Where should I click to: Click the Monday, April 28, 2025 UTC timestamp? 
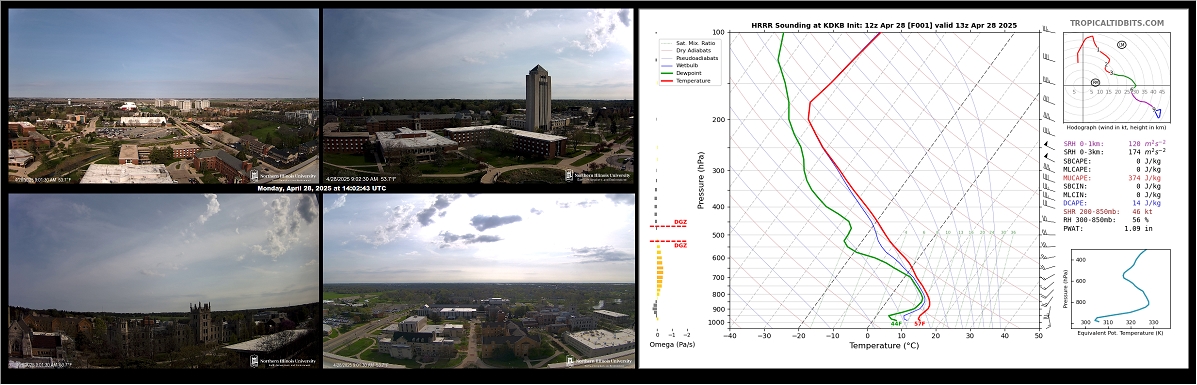(x=321, y=188)
